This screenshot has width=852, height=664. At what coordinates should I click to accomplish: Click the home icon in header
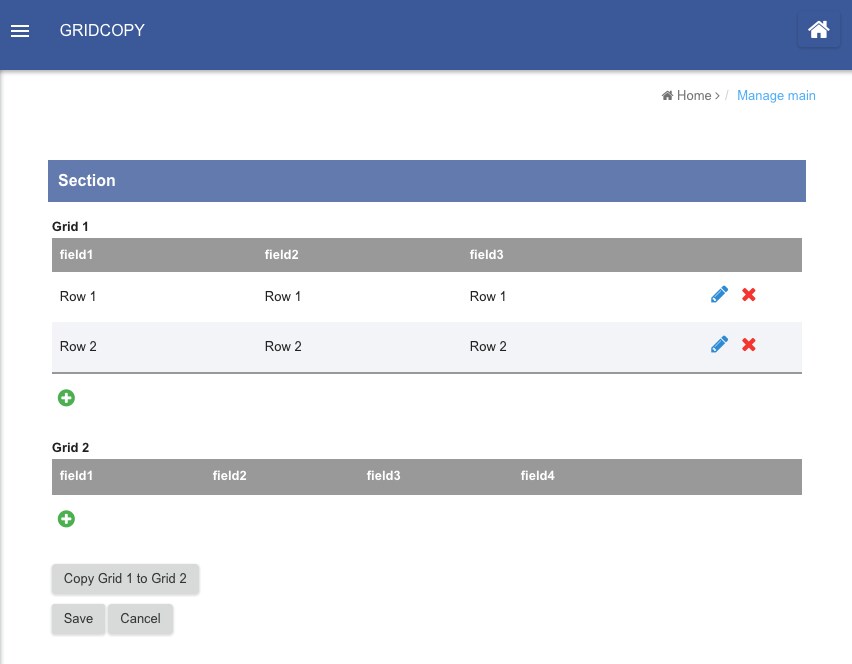(x=818, y=29)
